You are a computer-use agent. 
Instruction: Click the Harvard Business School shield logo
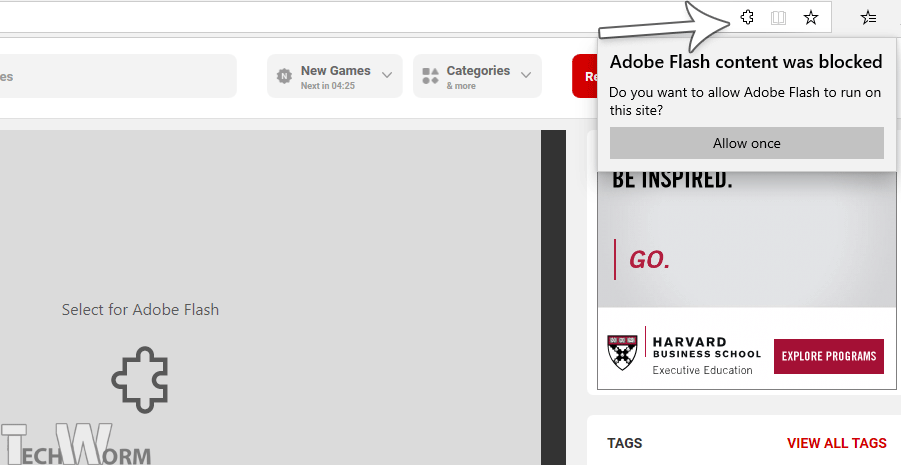tap(622, 352)
